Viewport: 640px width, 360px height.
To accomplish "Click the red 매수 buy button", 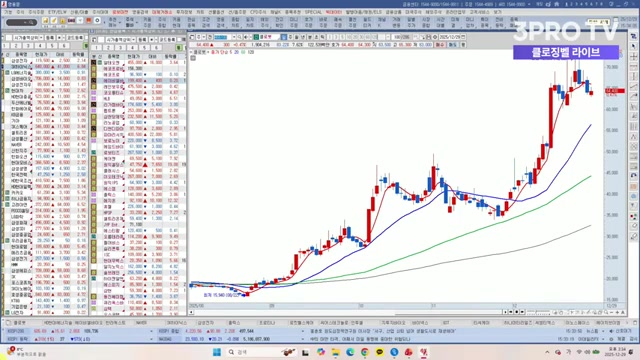I will pyautogui.click(x=440, y=44).
